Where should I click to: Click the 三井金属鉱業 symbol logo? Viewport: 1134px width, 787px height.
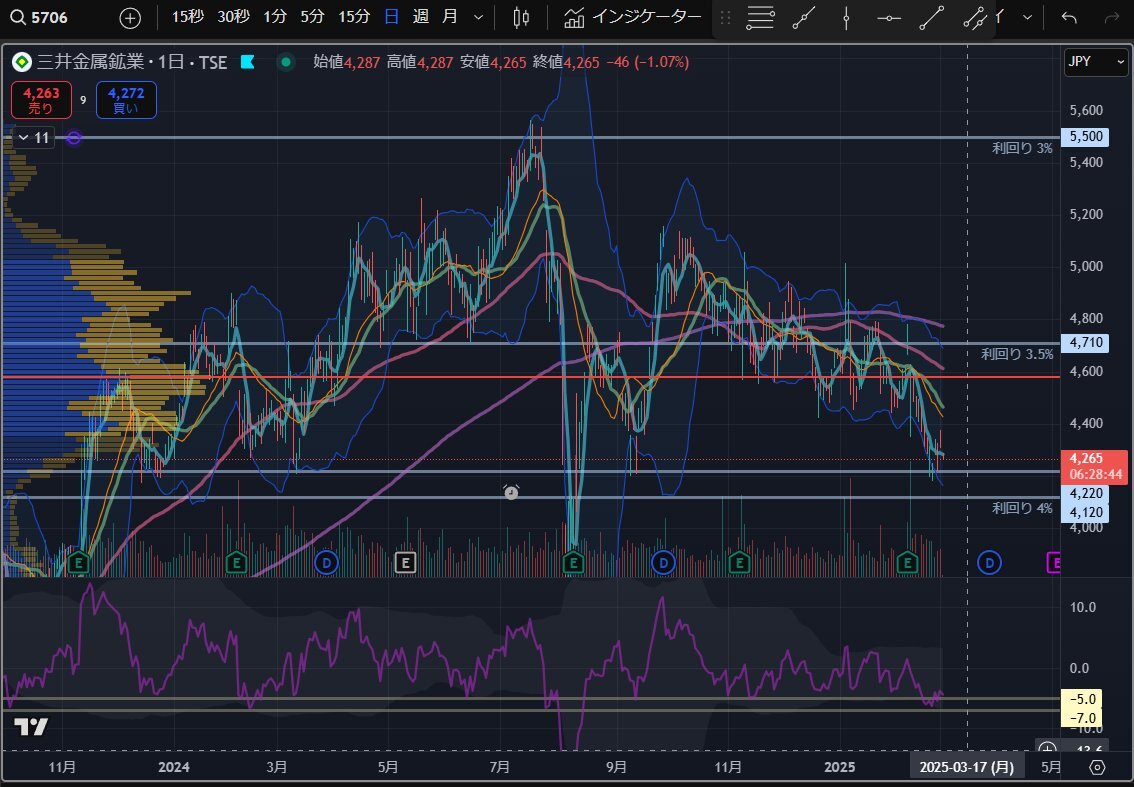coord(22,63)
